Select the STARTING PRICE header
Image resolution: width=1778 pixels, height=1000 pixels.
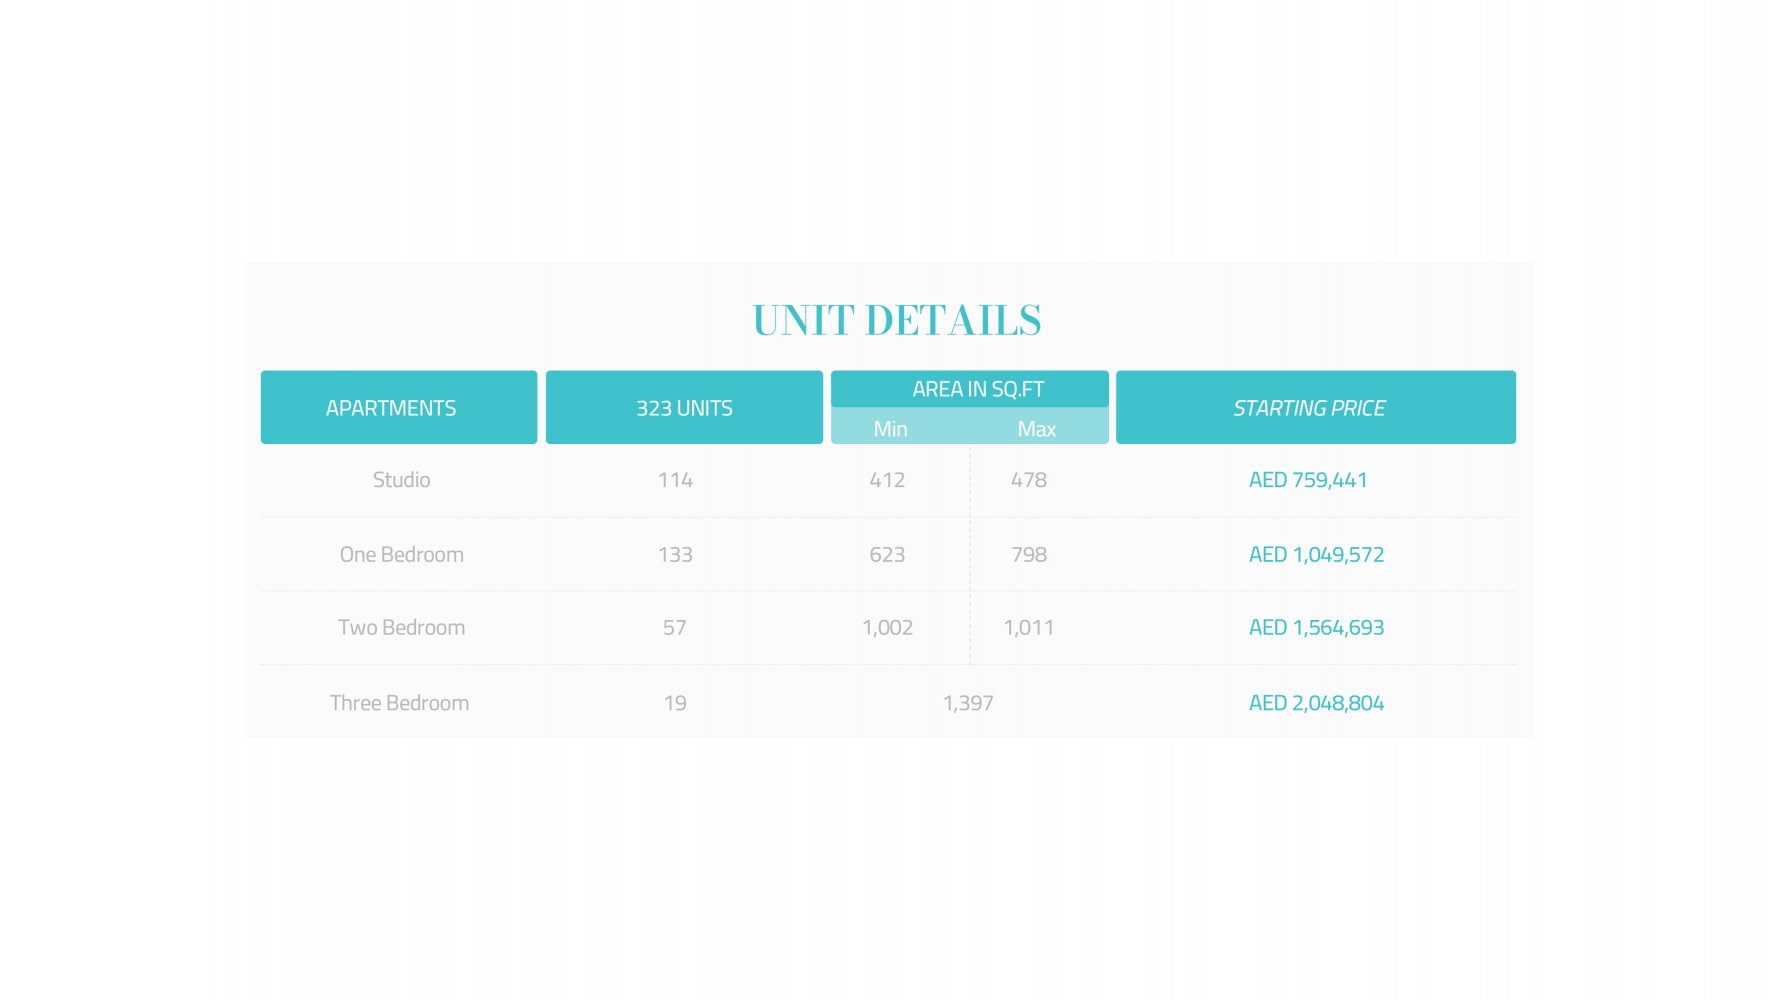1308,408
